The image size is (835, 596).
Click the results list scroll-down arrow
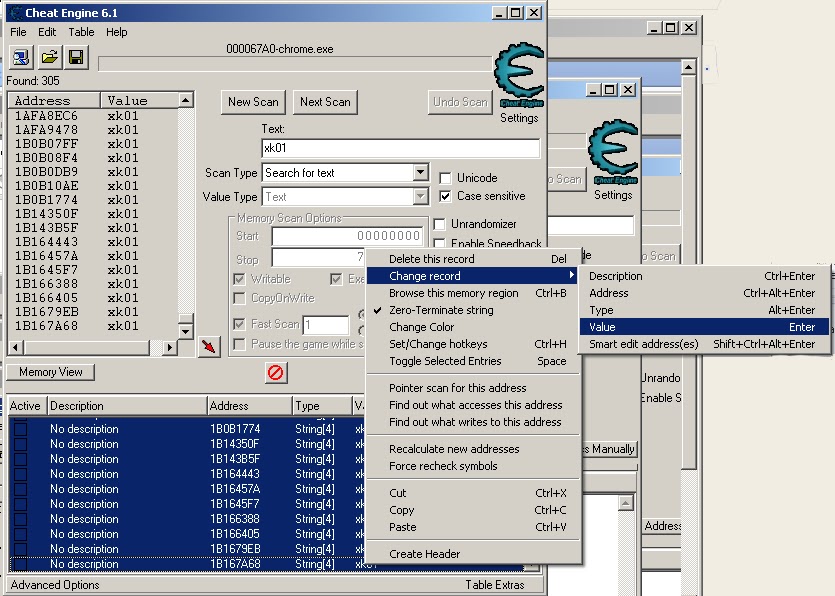(x=185, y=331)
